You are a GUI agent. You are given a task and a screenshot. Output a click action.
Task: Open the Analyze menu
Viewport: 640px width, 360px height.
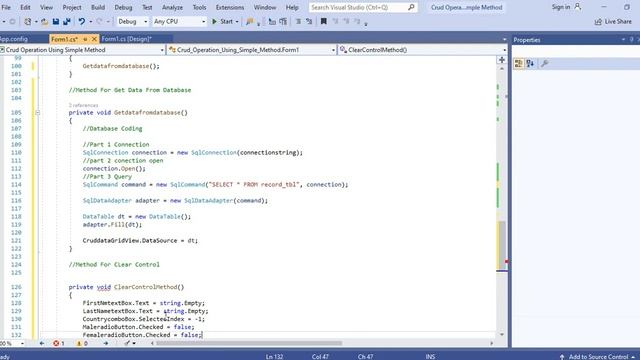coord(172,7)
